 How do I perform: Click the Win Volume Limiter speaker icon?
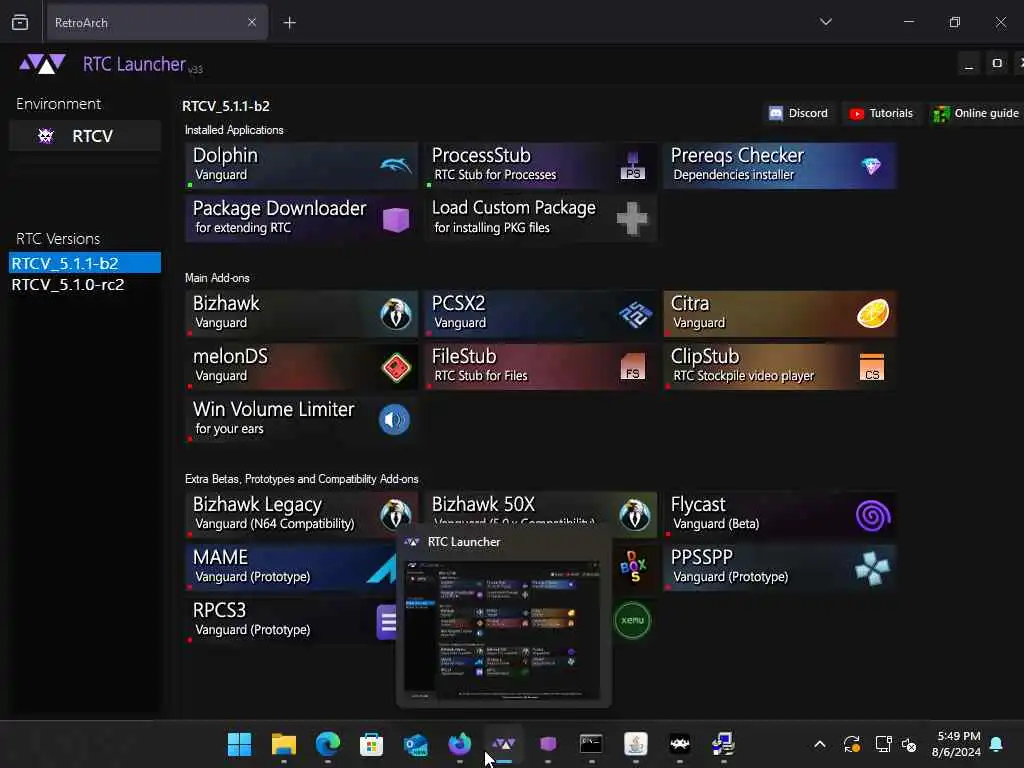tap(394, 420)
